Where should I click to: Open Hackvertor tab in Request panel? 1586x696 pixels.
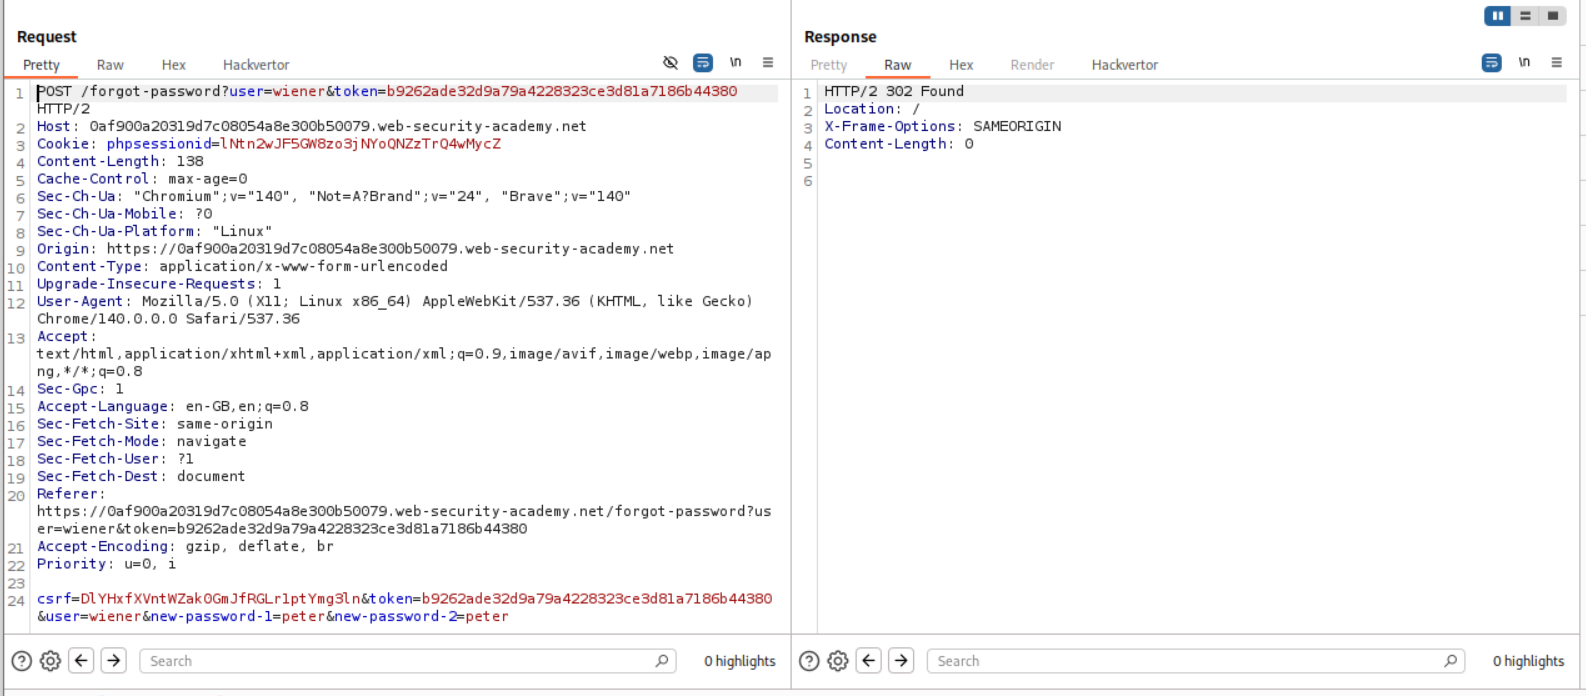(x=256, y=65)
